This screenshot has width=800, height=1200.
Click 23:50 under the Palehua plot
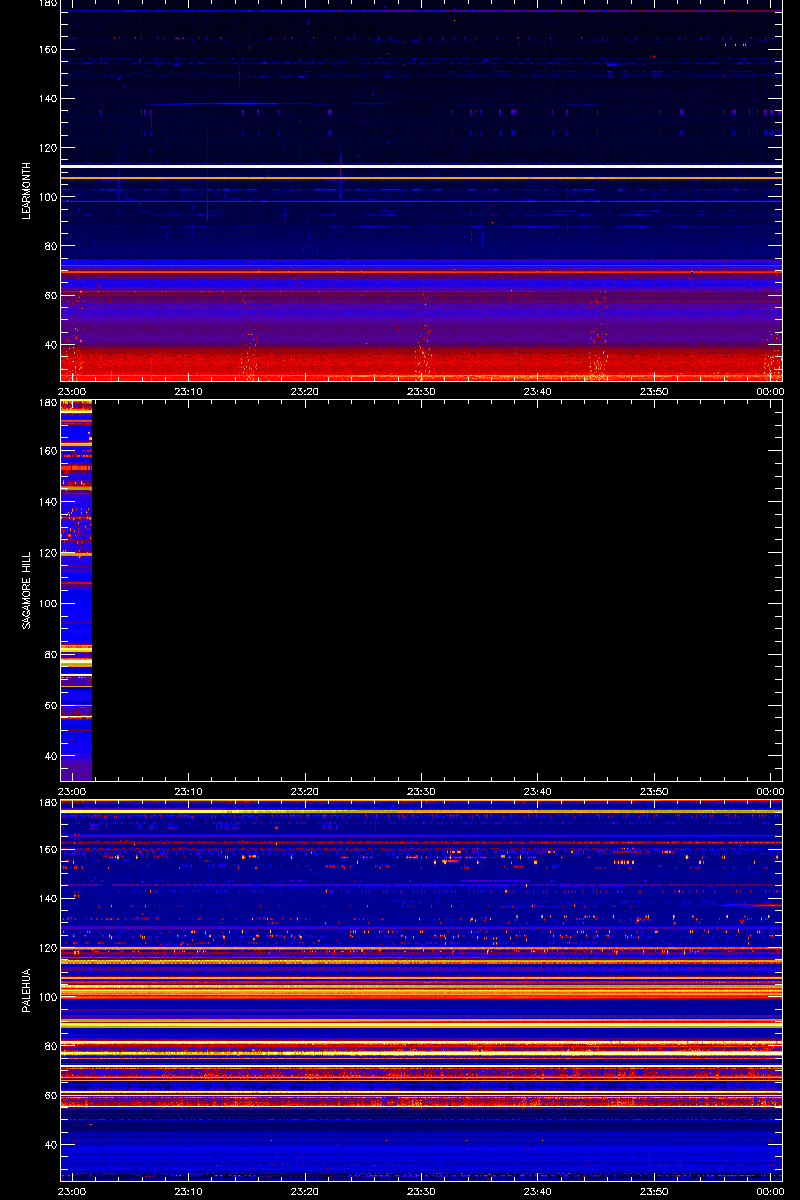[654, 1191]
